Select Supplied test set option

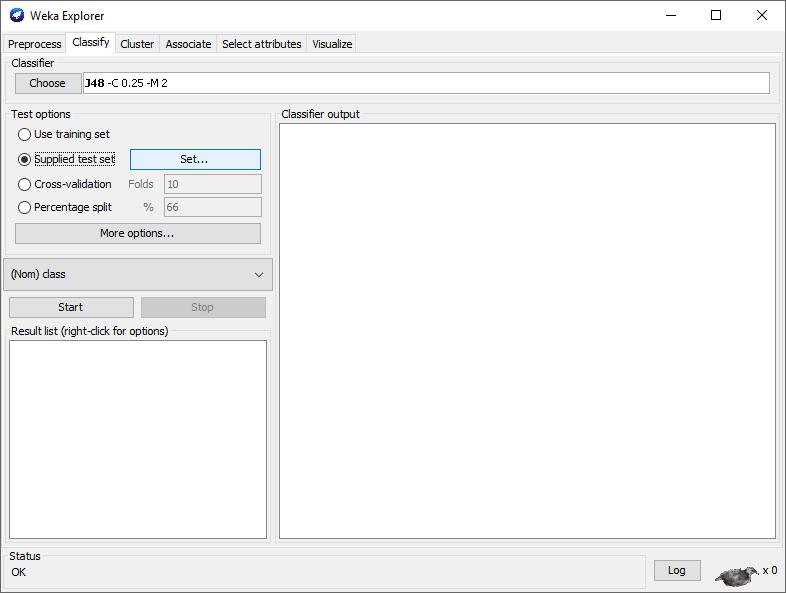click(x=67, y=159)
